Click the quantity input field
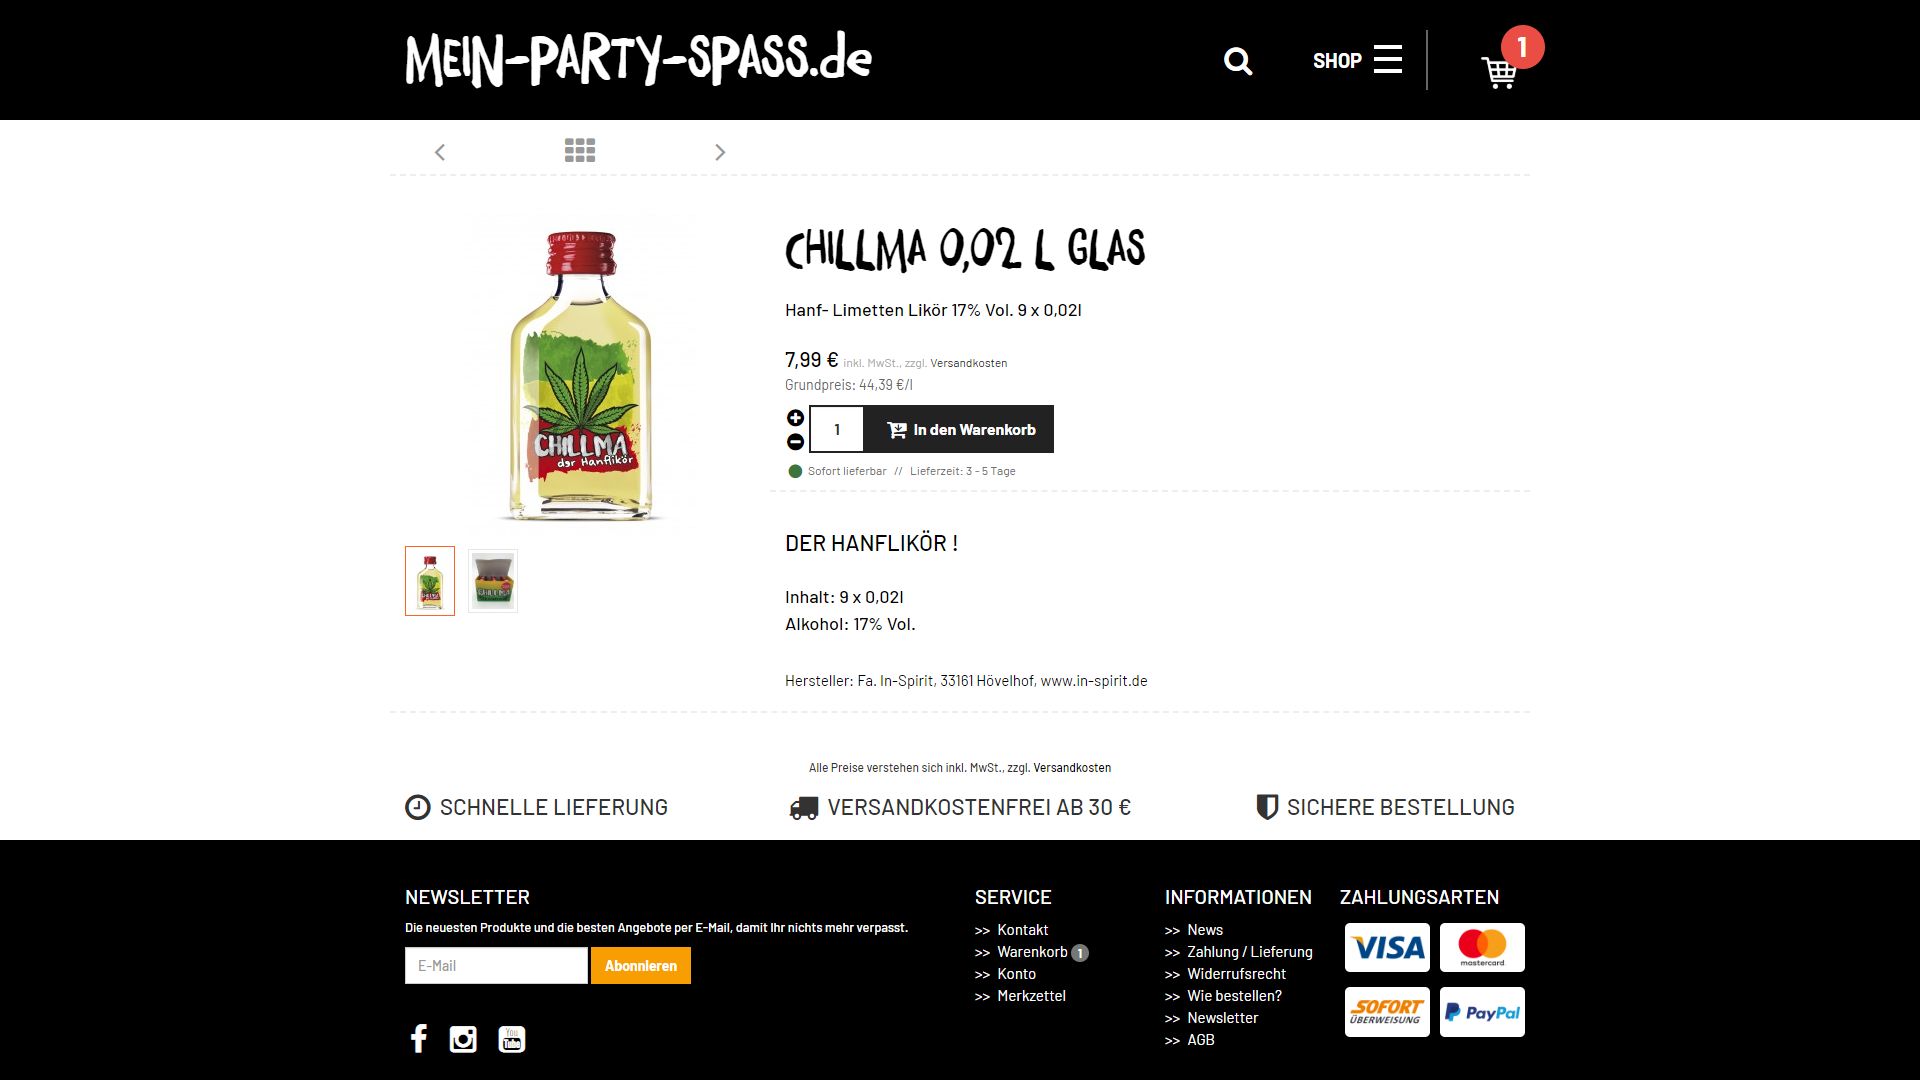Screen dimensions: 1920x1080 click(837, 429)
